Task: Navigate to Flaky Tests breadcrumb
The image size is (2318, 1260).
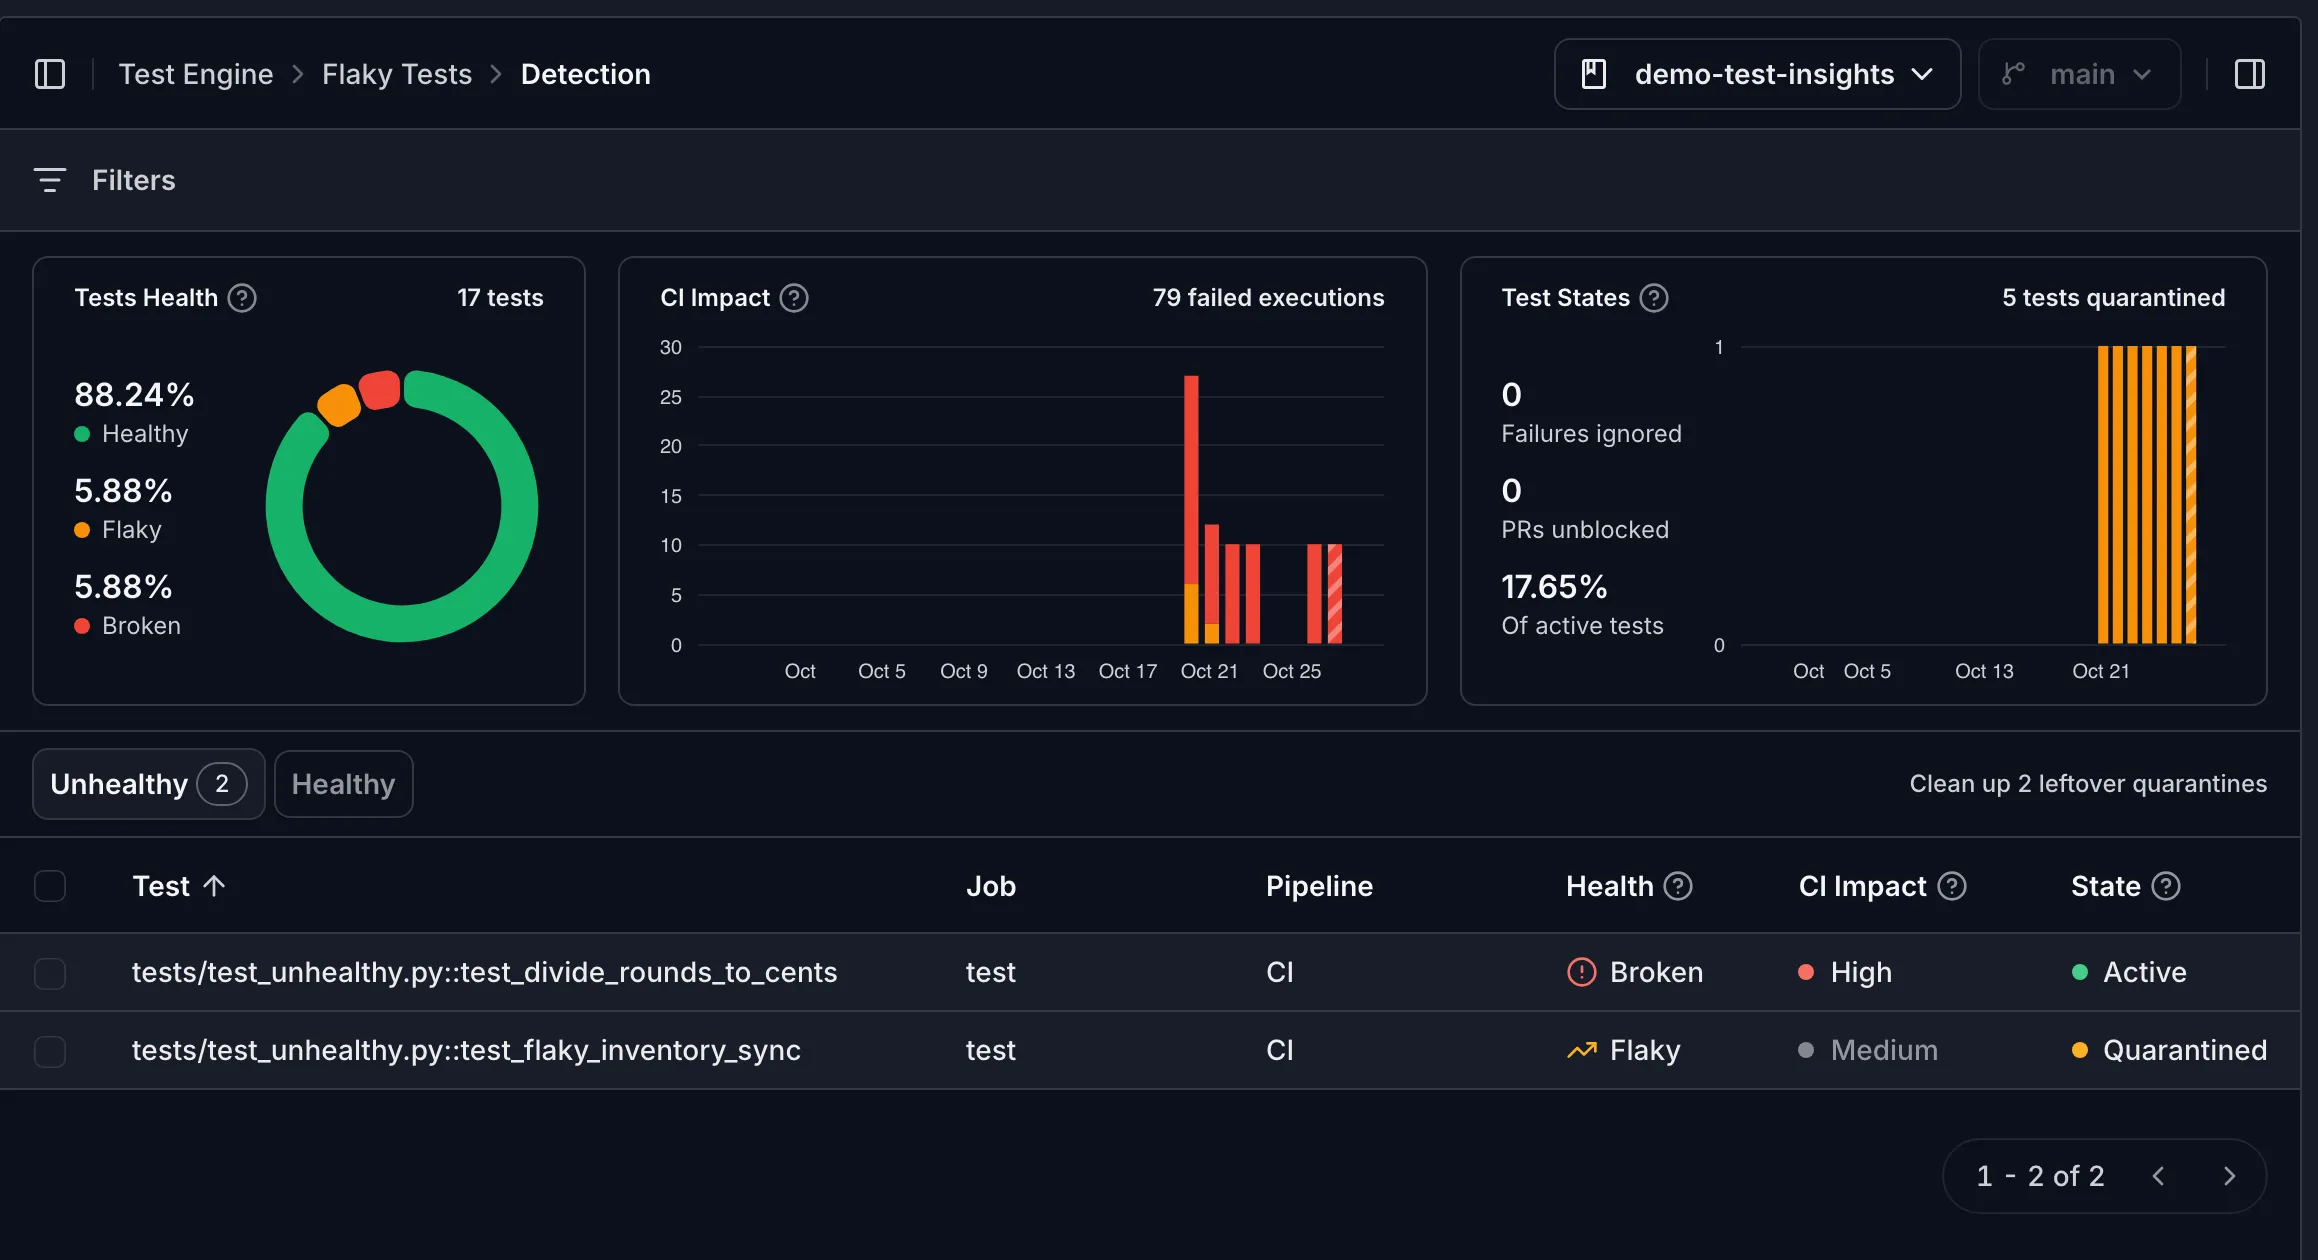Action: click(x=397, y=74)
